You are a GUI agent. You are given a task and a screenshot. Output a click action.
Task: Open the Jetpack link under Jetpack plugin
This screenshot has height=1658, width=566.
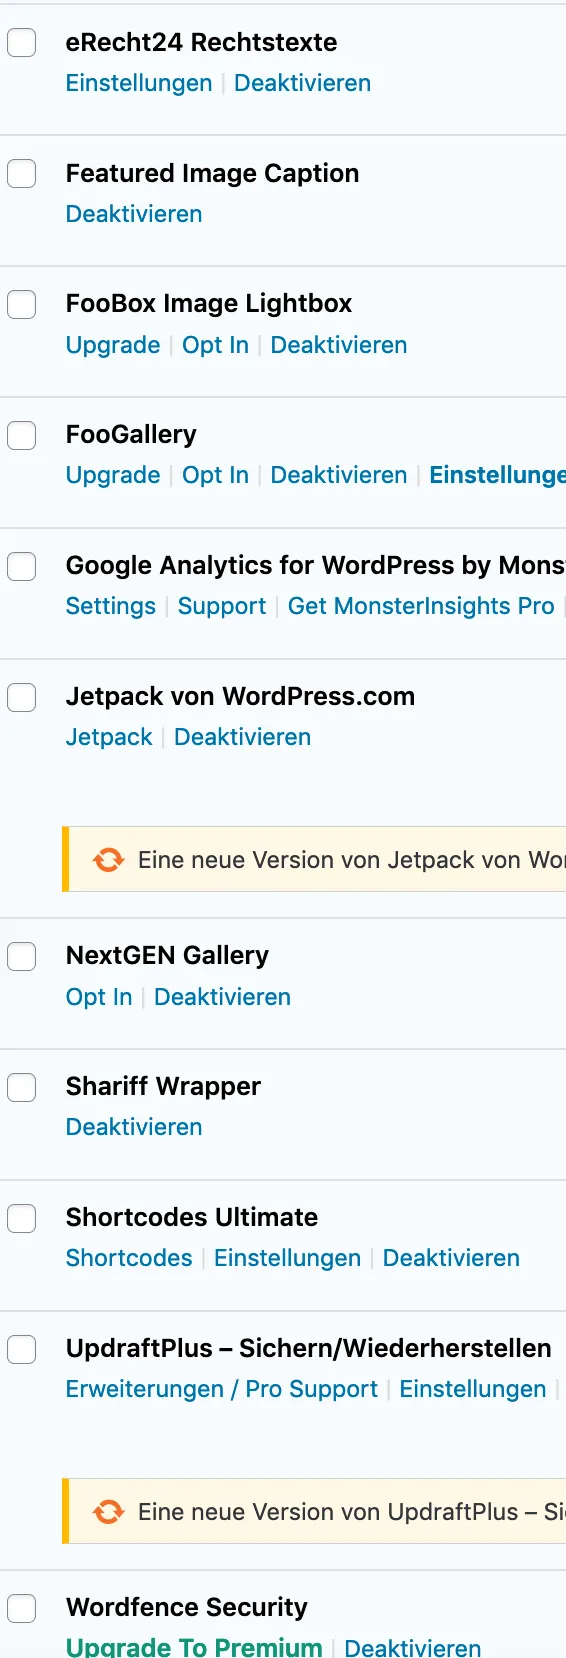109,737
